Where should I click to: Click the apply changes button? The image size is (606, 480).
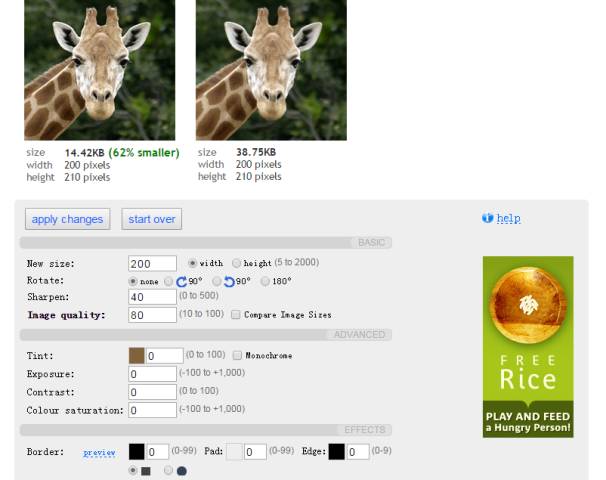click(67, 219)
